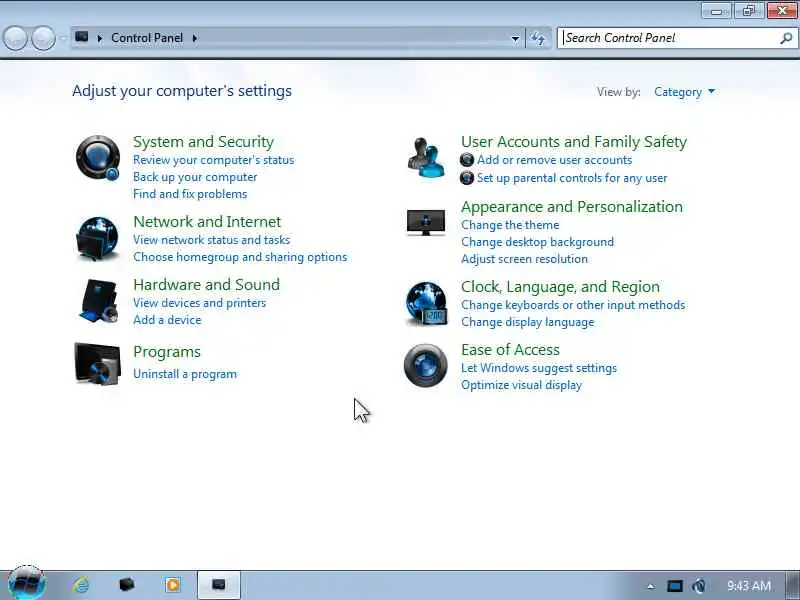Image resolution: width=800 pixels, height=600 pixels.
Task: Open the Network and Internet heading link
Action: tap(207, 222)
